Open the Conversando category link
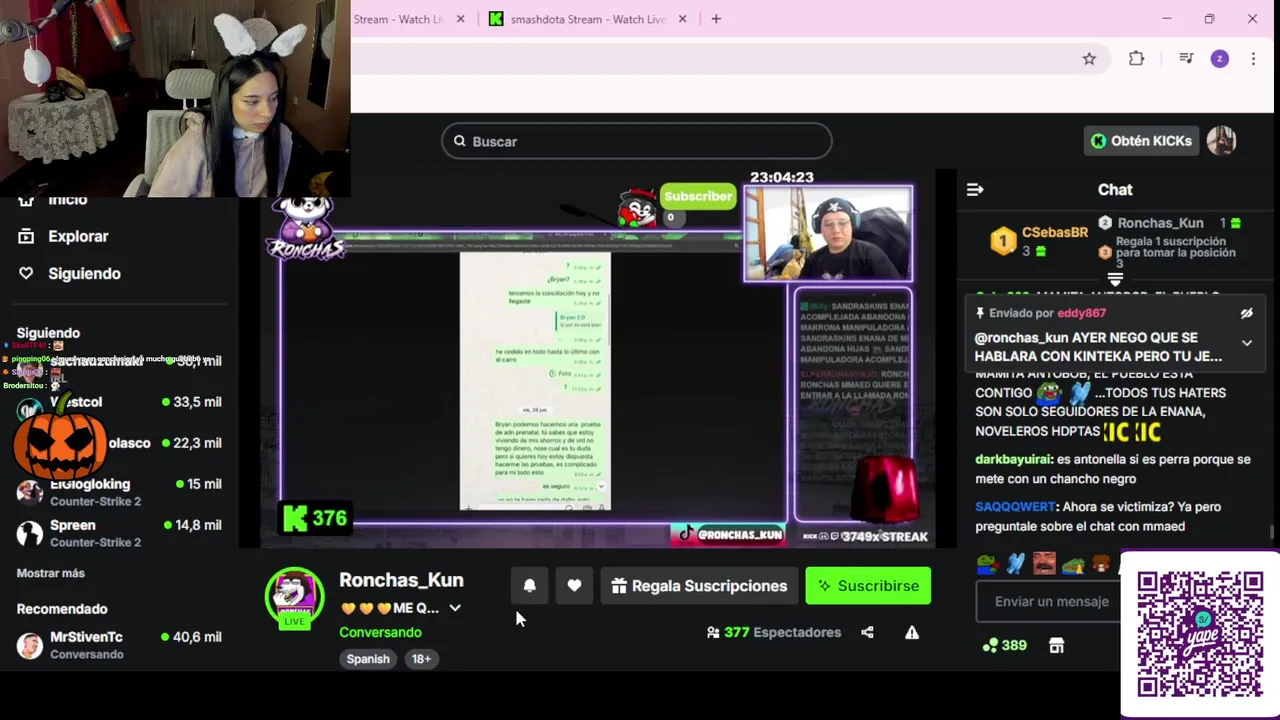This screenshot has height=720, width=1280. click(380, 632)
